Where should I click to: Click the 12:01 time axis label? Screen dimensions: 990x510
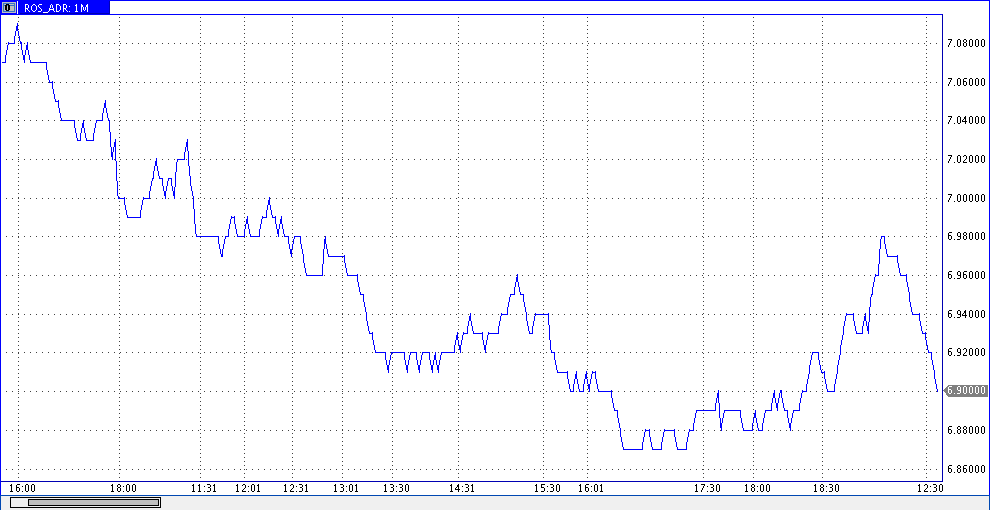click(x=248, y=489)
